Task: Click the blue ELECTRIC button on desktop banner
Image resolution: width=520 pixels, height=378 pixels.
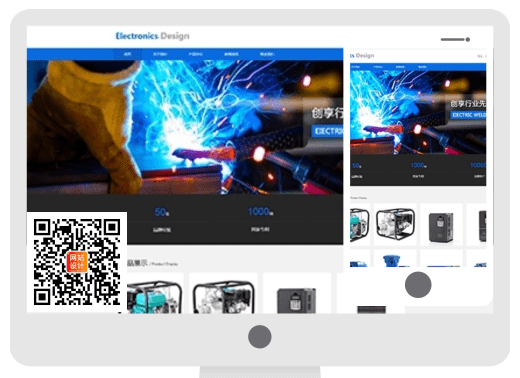Action: point(327,131)
